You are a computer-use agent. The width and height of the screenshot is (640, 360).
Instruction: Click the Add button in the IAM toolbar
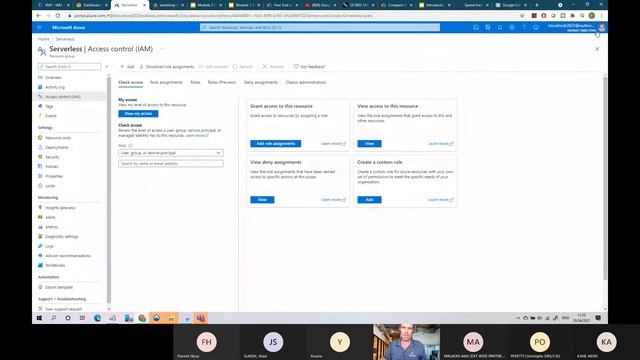coord(127,67)
